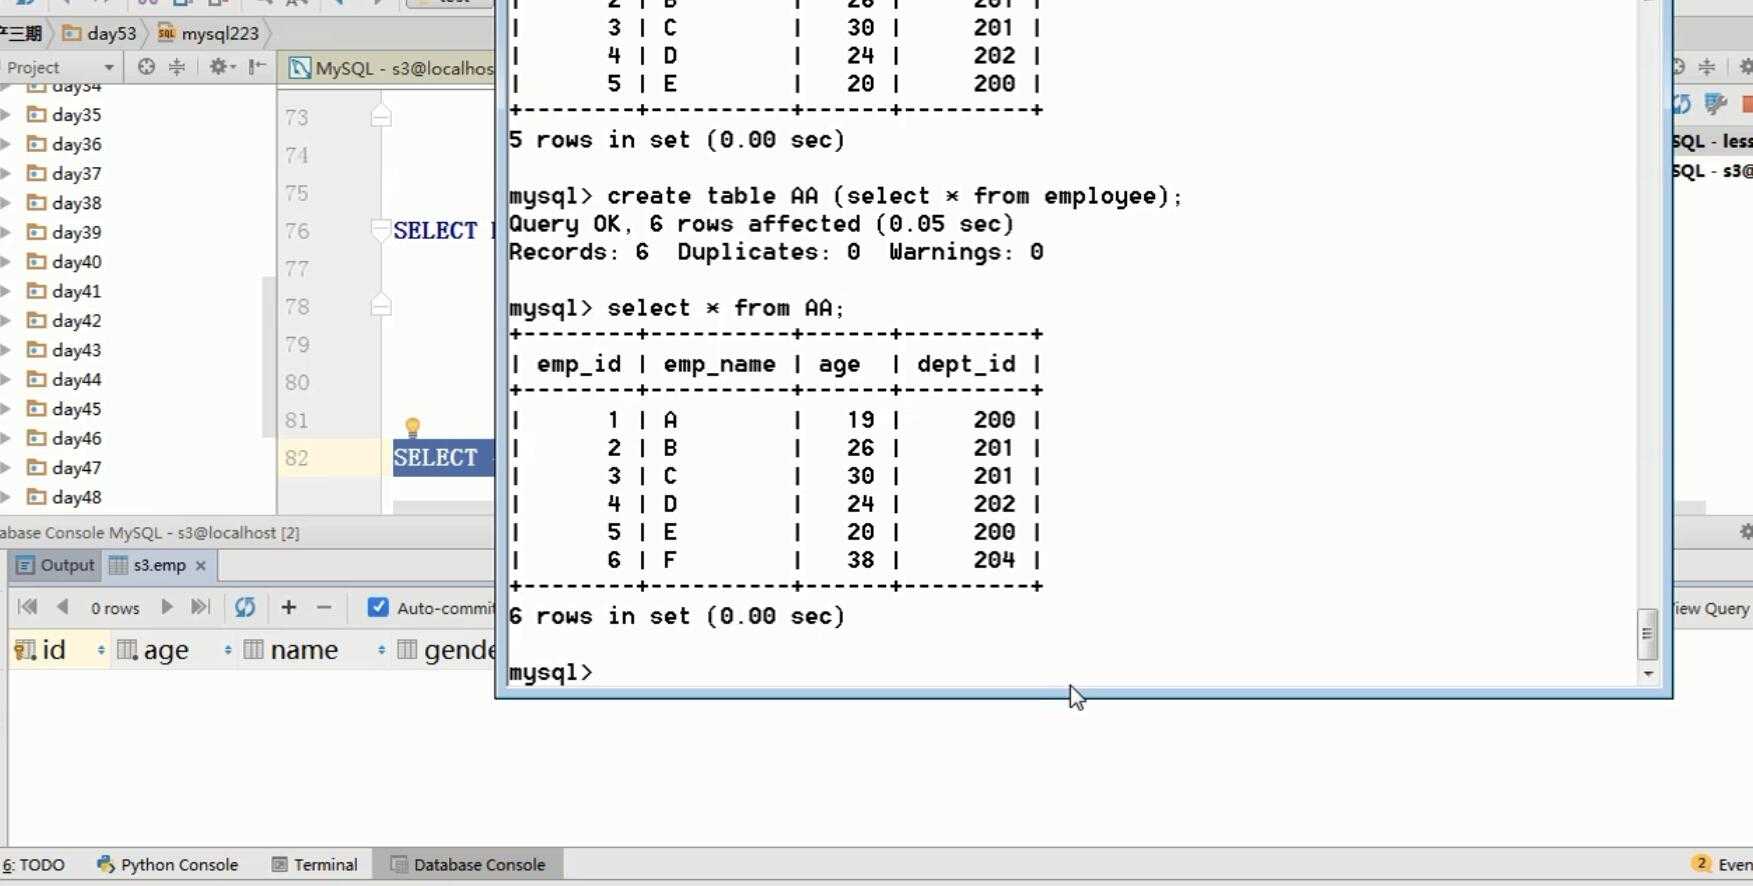This screenshot has height=886, width=1753.
Task: Expand the day35 folder
Action: click(x=5, y=115)
